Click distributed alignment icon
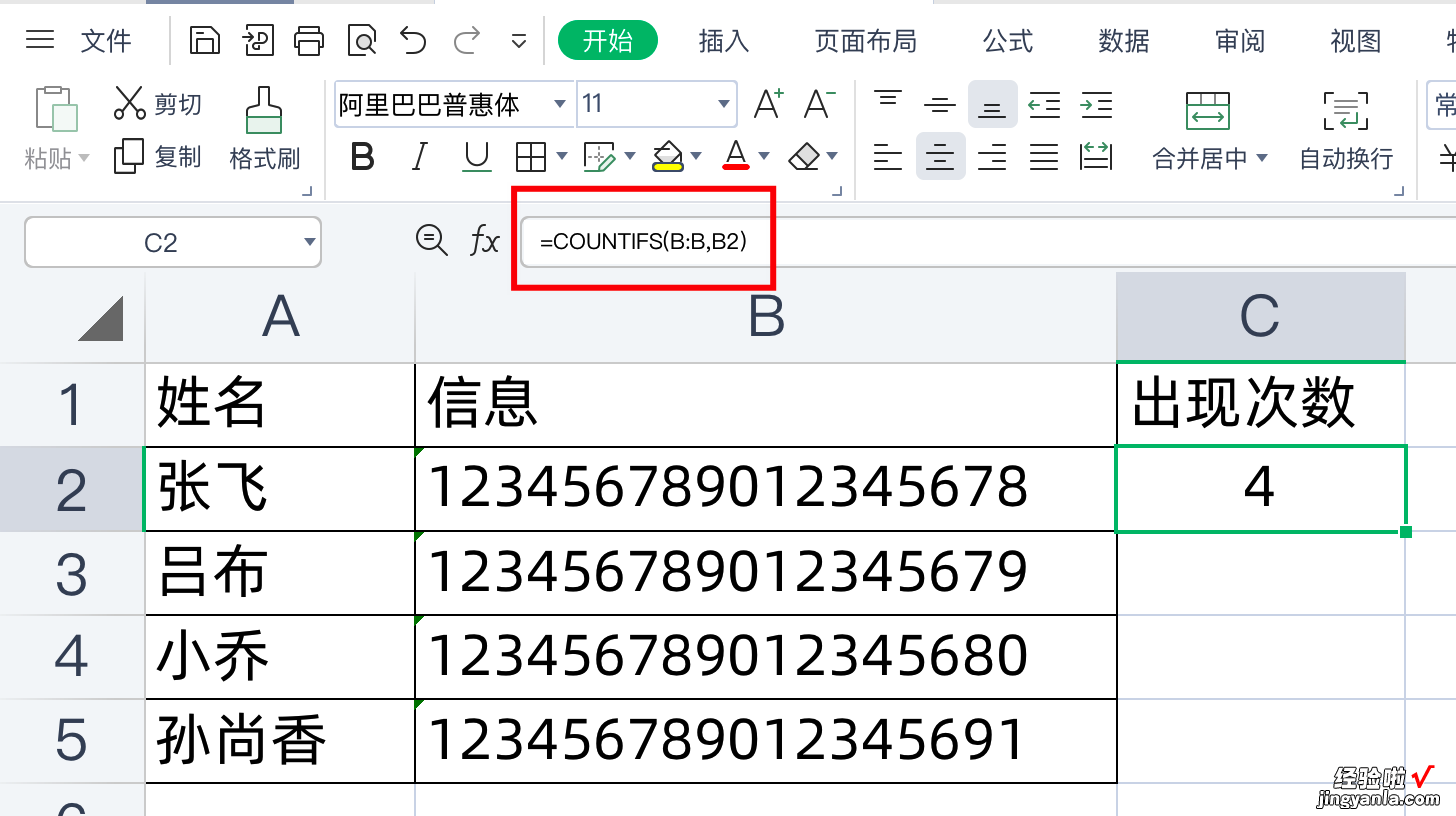1456x816 pixels. tap(1096, 157)
